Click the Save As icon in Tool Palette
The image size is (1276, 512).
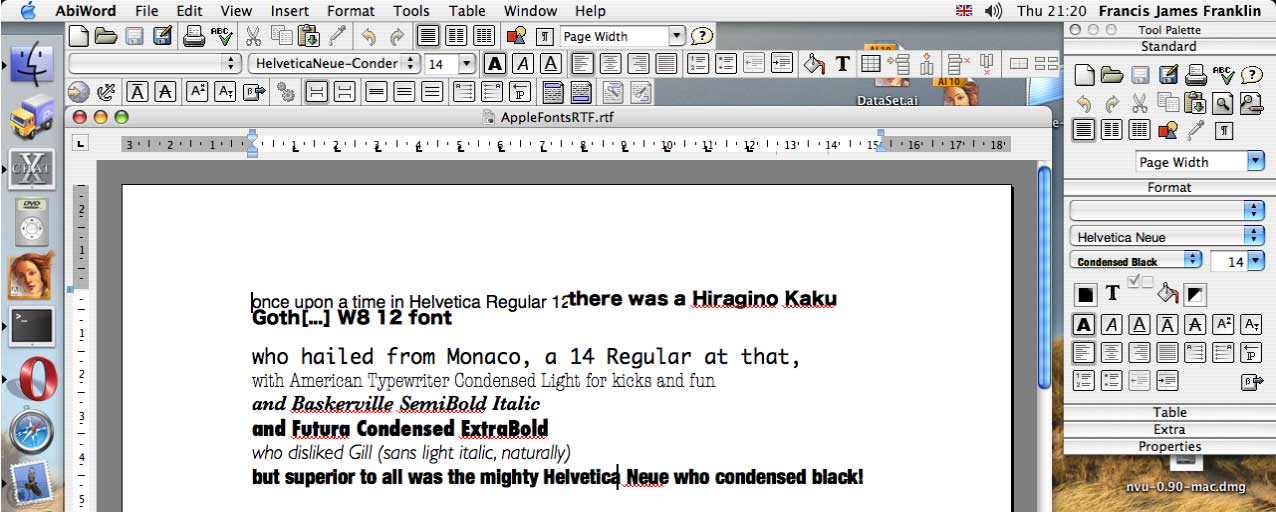tap(1167, 75)
